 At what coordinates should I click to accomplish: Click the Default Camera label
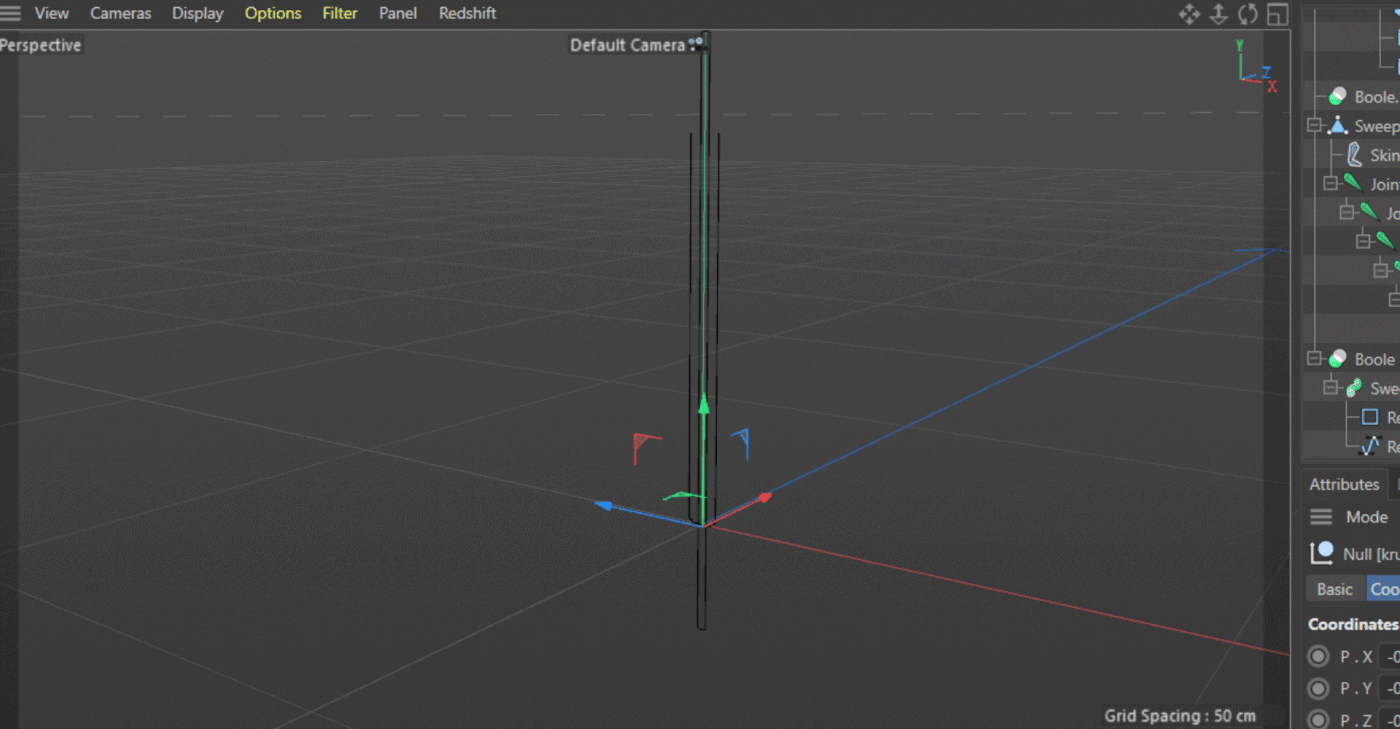point(627,45)
